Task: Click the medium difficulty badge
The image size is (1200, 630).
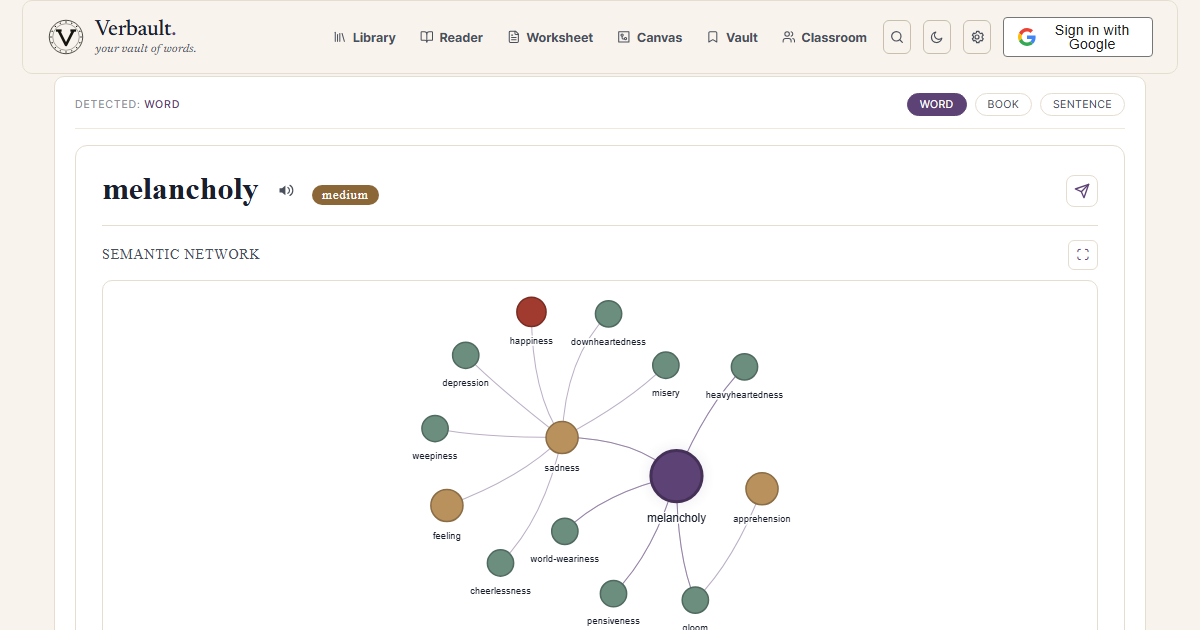Action: click(x=345, y=195)
